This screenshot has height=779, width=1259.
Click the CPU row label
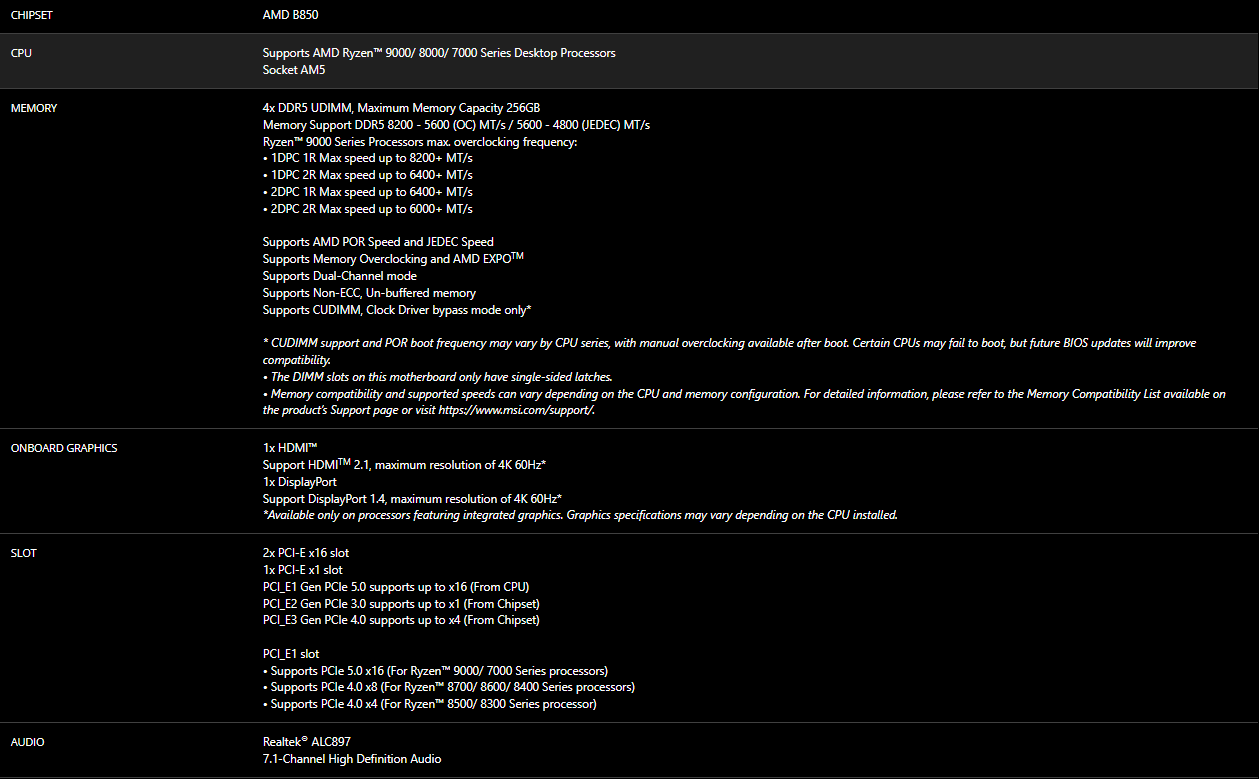click(21, 53)
